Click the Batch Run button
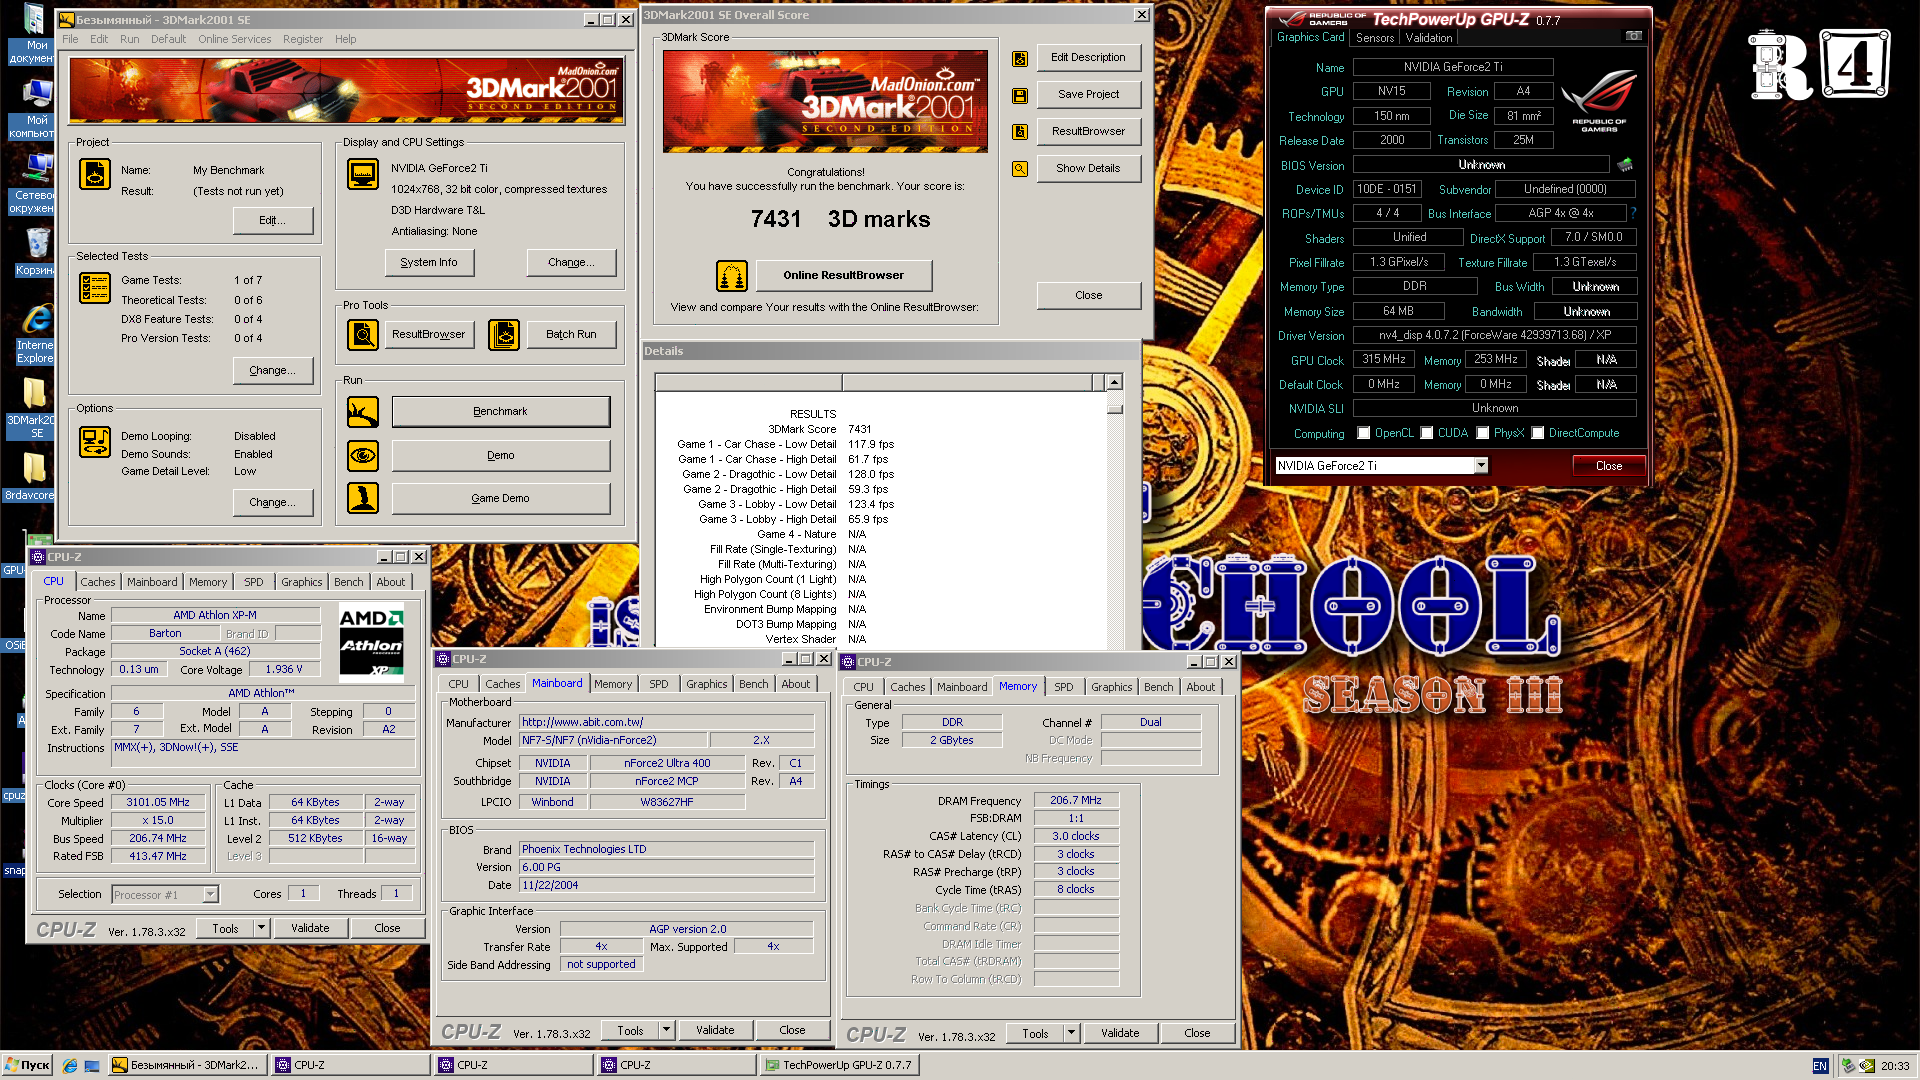1920x1080 pixels. click(x=571, y=335)
